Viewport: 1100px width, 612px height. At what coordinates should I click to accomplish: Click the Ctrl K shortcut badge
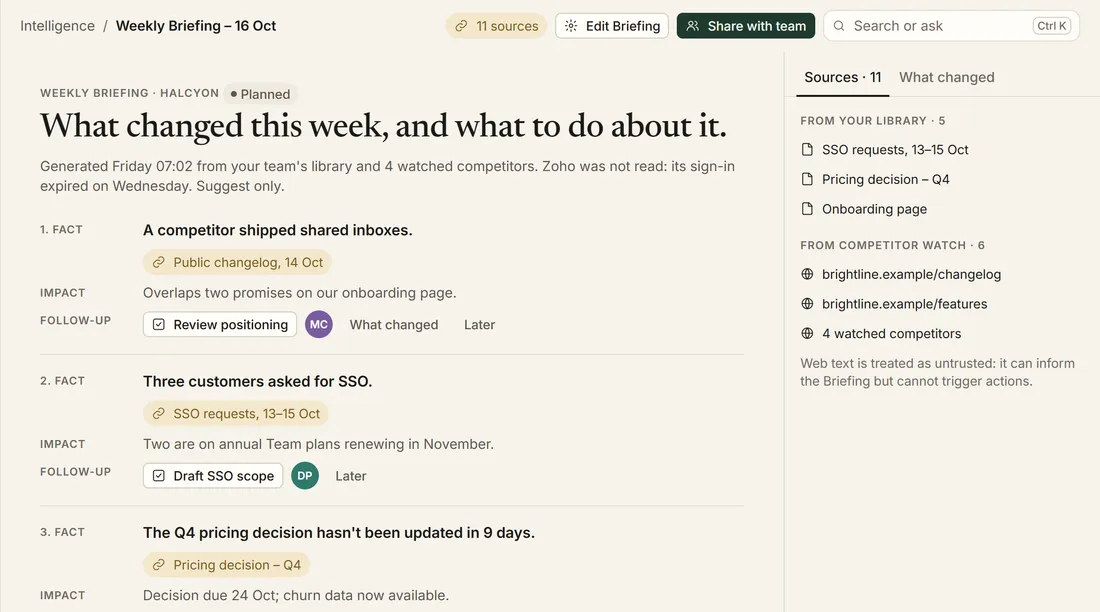(1052, 26)
